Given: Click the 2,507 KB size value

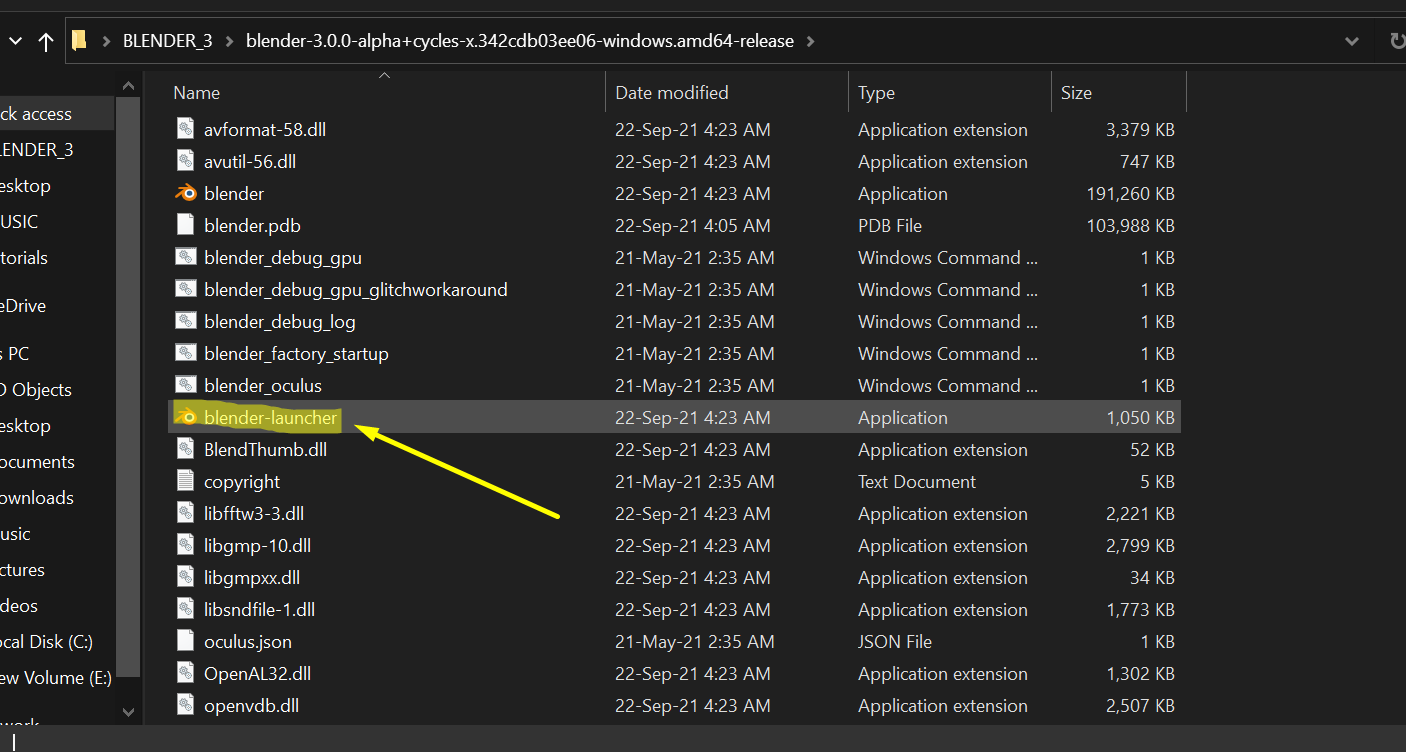Looking at the screenshot, I should click(x=1140, y=705).
